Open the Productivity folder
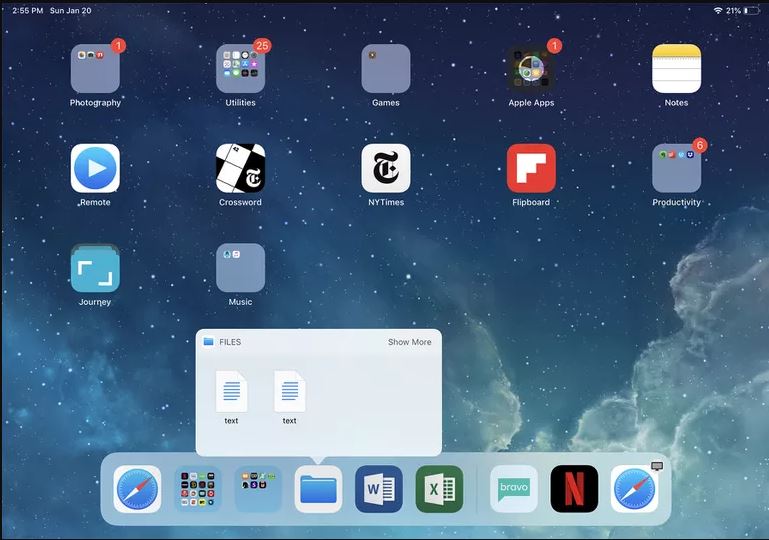The image size is (769, 540). tap(676, 168)
